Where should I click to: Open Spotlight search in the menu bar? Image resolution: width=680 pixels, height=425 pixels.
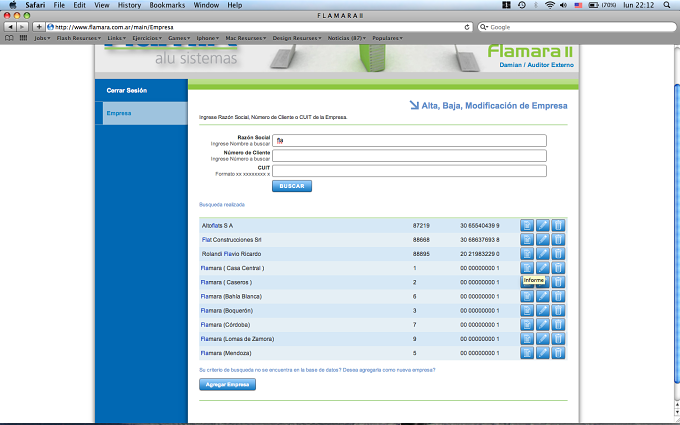pyautogui.click(x=667, y=5)
